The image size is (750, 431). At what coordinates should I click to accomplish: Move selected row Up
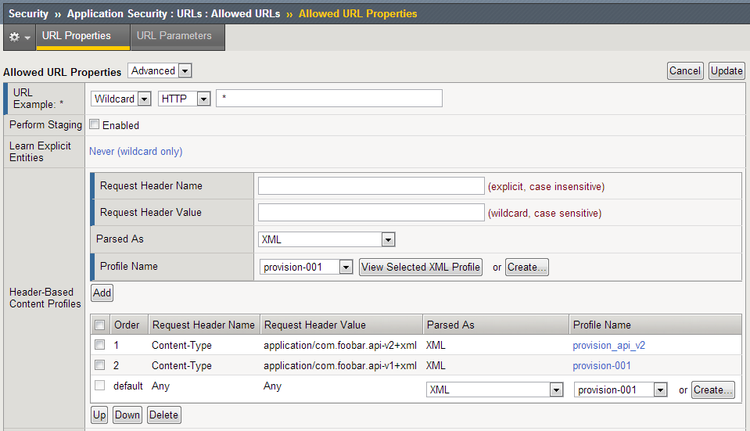point(99,414)
